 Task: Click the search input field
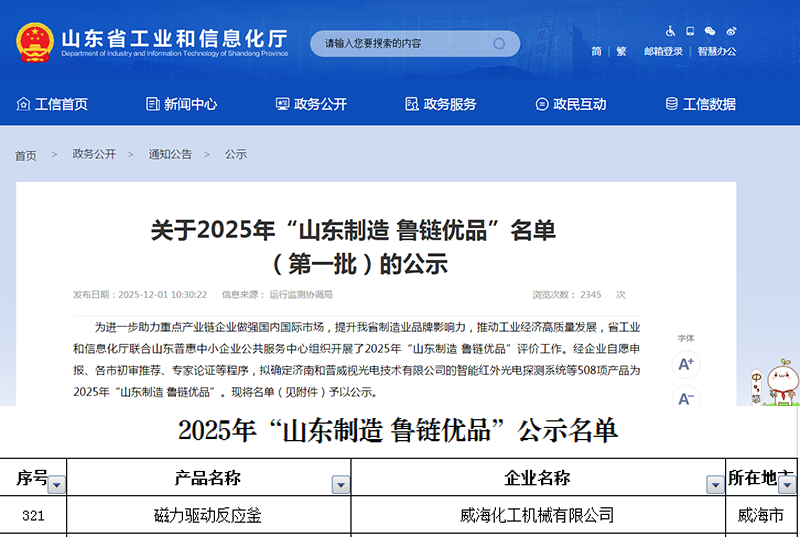coord(400,44)
